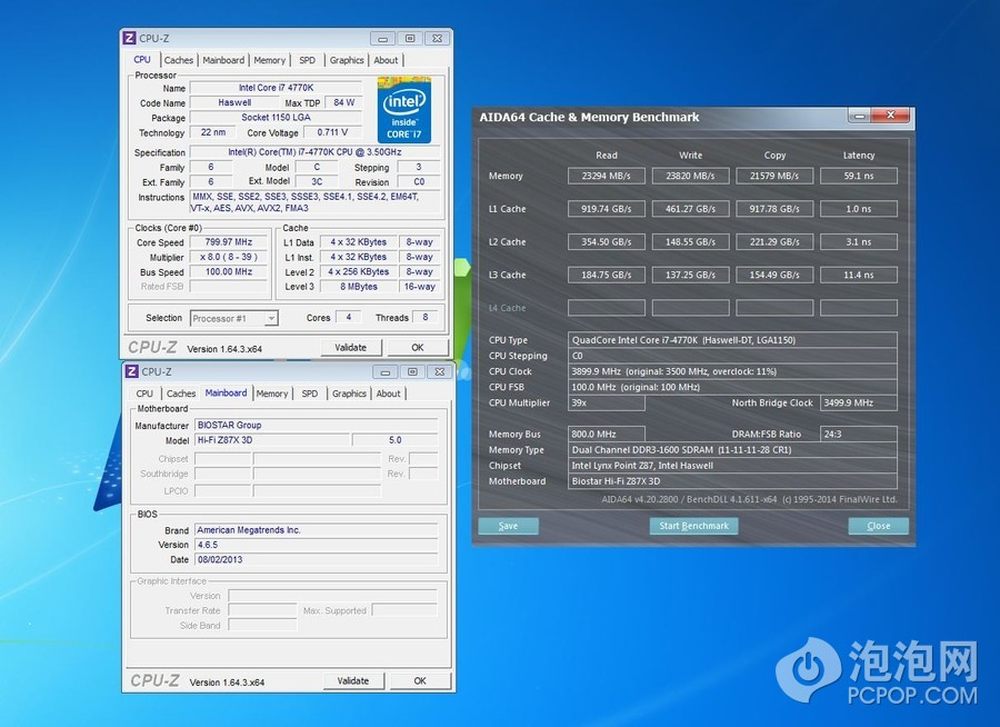This screenshot has width=1000, height=727.
Task: Open Memory tab in the CPU-Z mainboard window
Action: click(x=272, y=393)
